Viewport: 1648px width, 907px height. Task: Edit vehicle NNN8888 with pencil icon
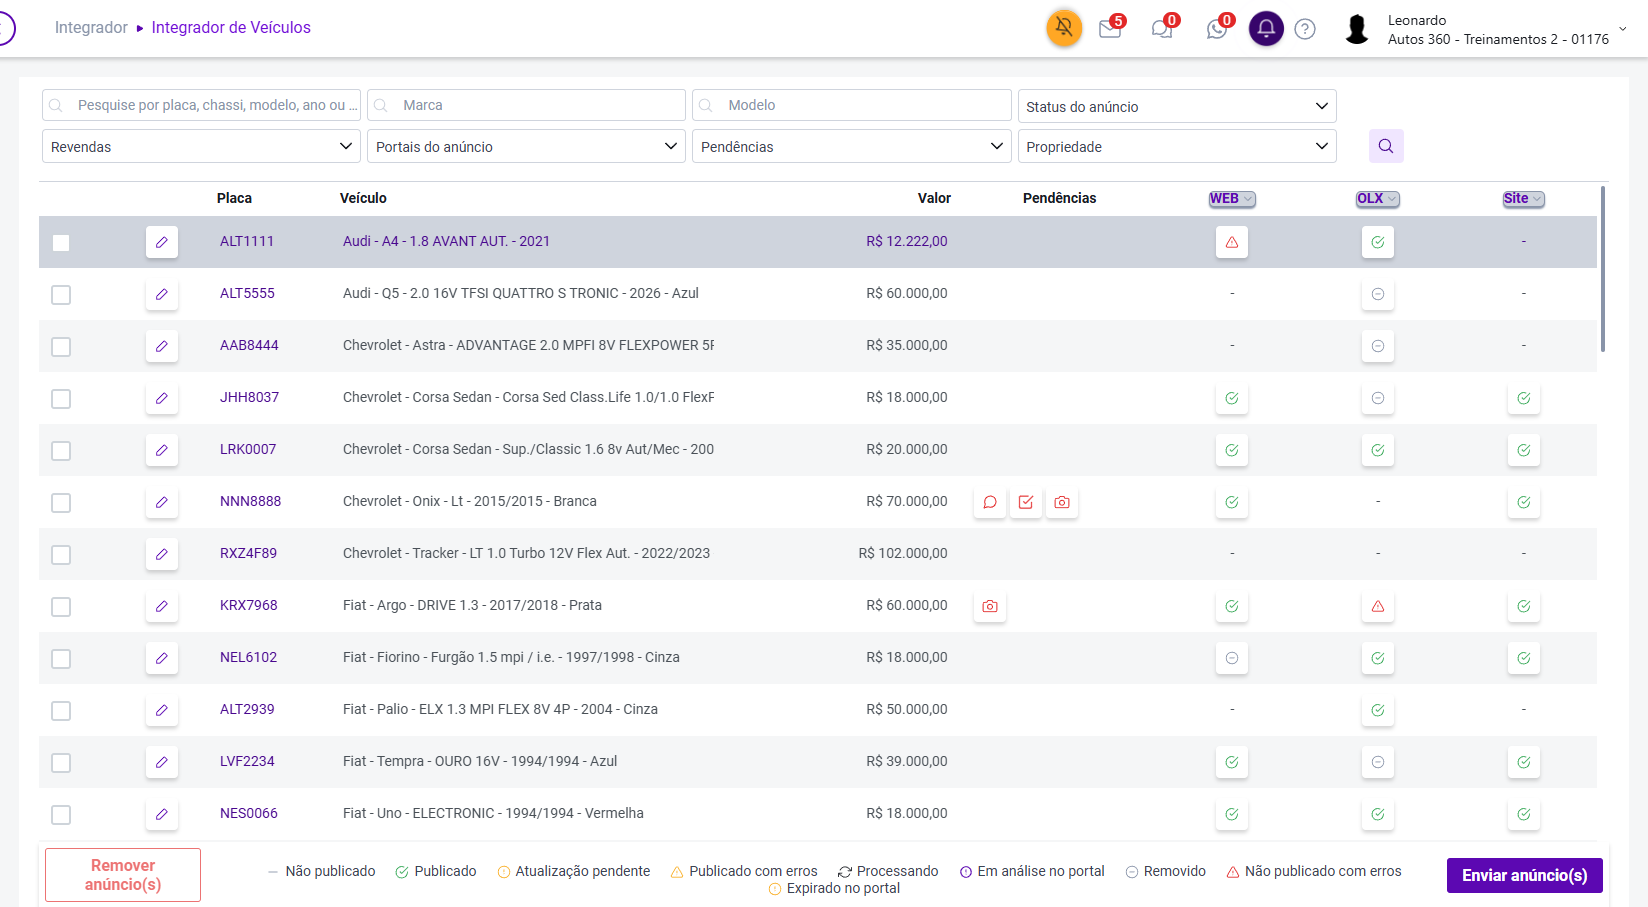162,502
